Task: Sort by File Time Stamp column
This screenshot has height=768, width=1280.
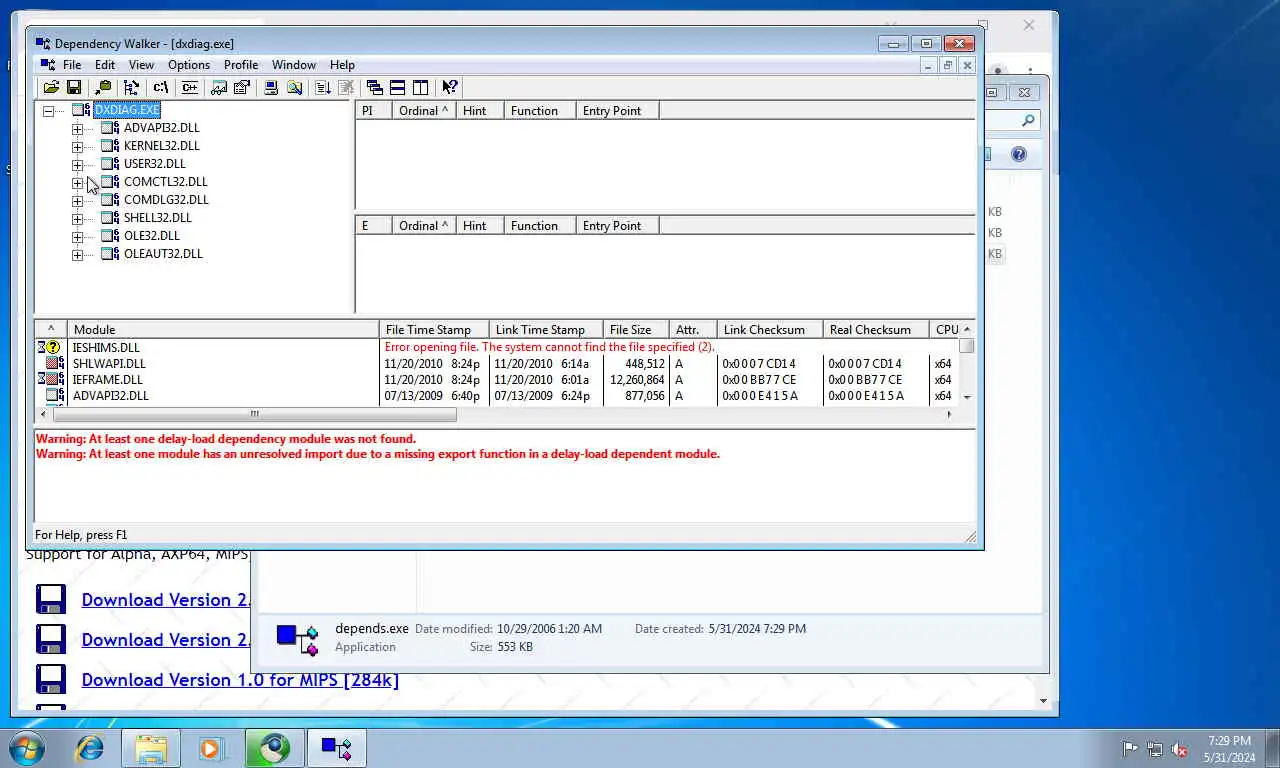Action: coord(434,329)
